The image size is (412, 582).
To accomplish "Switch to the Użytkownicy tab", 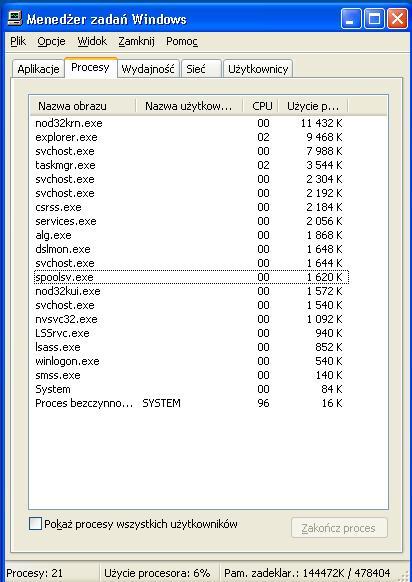I will tap(258, 69).
